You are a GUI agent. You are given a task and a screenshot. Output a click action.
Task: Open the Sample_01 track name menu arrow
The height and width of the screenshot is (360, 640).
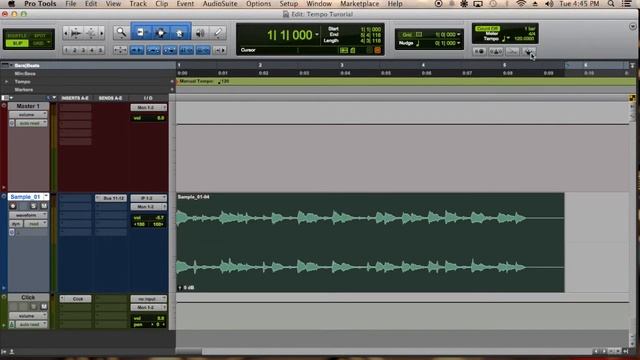tap(46, 197)
